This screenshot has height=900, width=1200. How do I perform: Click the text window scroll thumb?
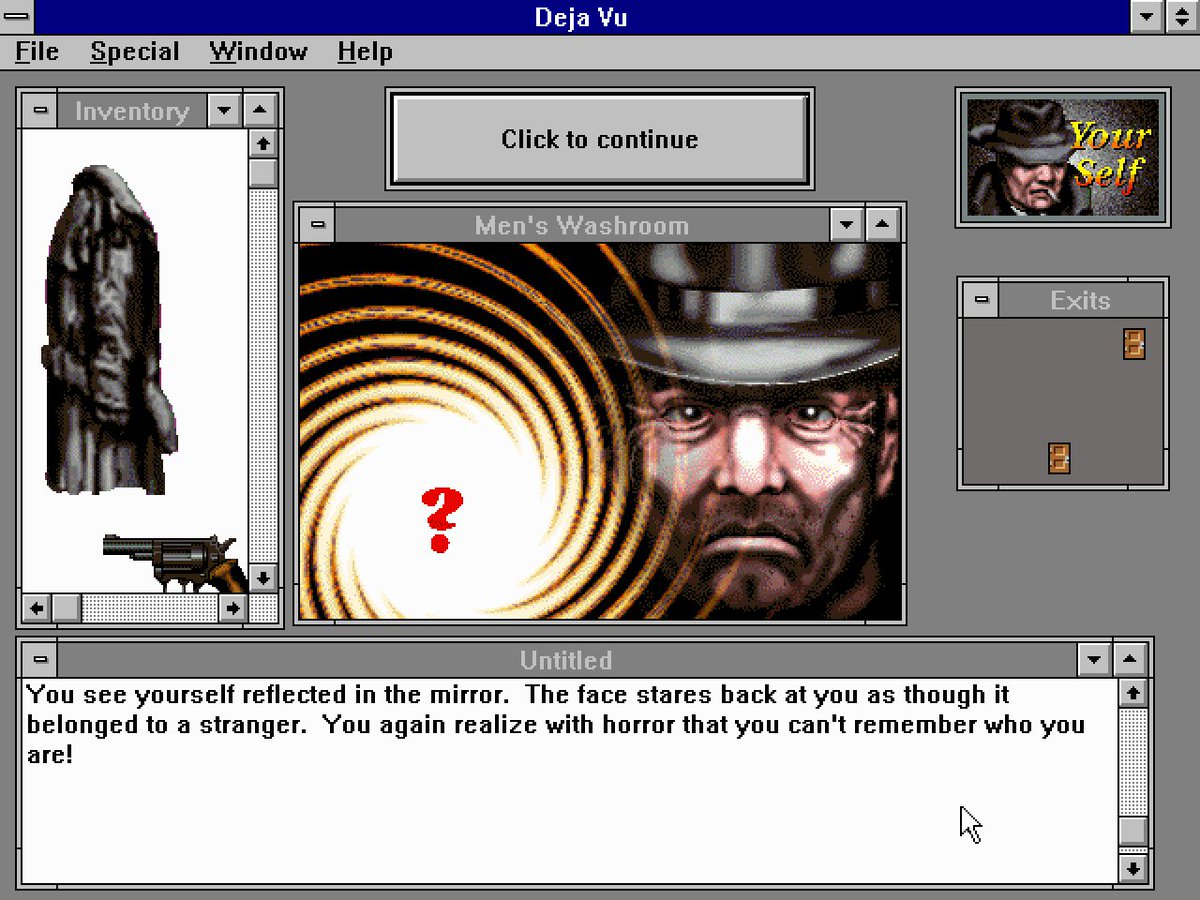pos(1132,831)
